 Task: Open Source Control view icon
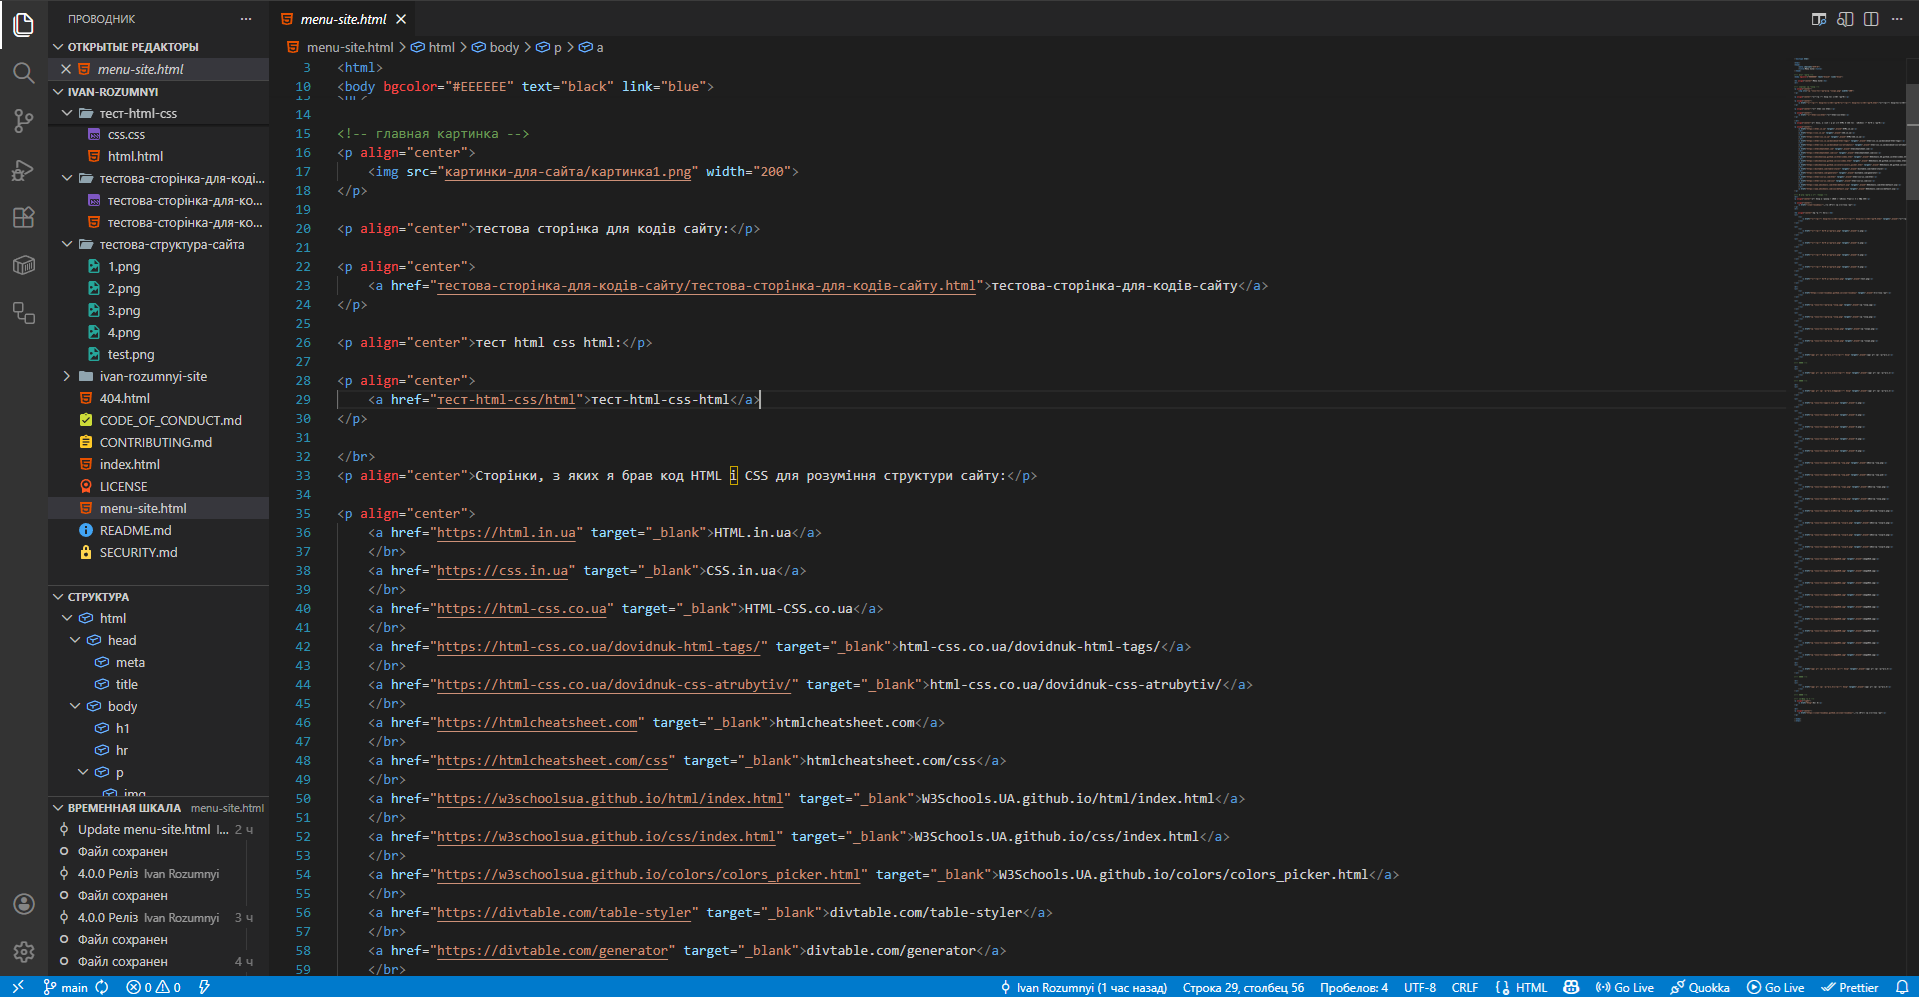click(x=23, y=121)
